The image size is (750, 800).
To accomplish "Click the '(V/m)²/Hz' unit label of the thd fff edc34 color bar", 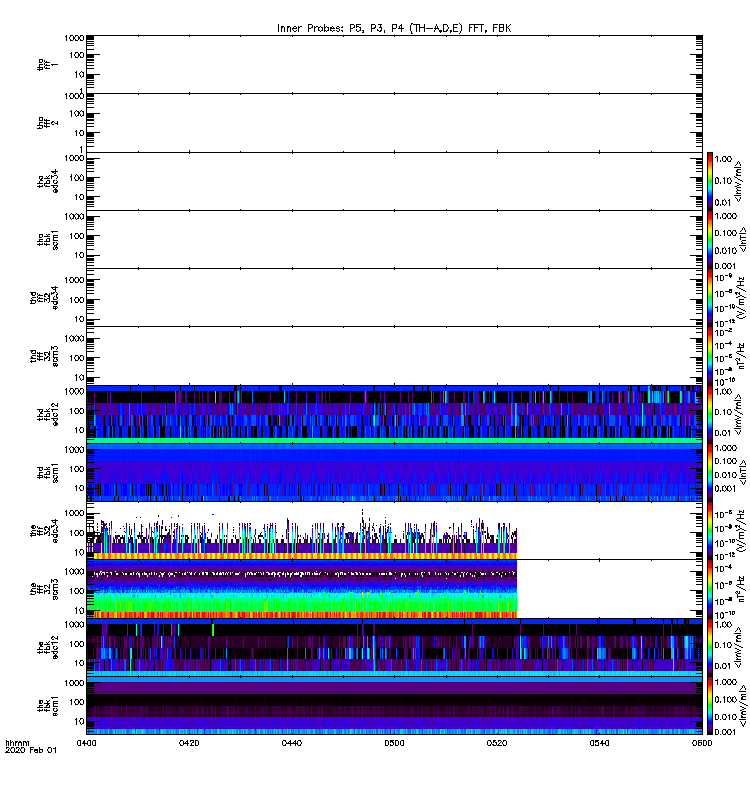I will point(740,297).
